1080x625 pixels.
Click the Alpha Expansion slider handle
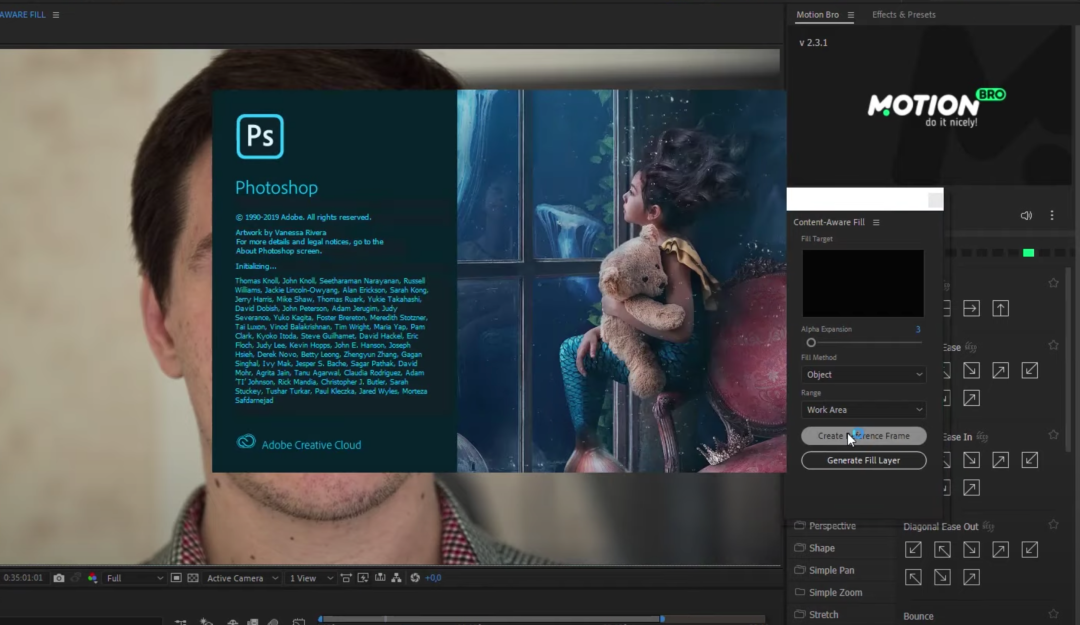click(x=811, y=343)
